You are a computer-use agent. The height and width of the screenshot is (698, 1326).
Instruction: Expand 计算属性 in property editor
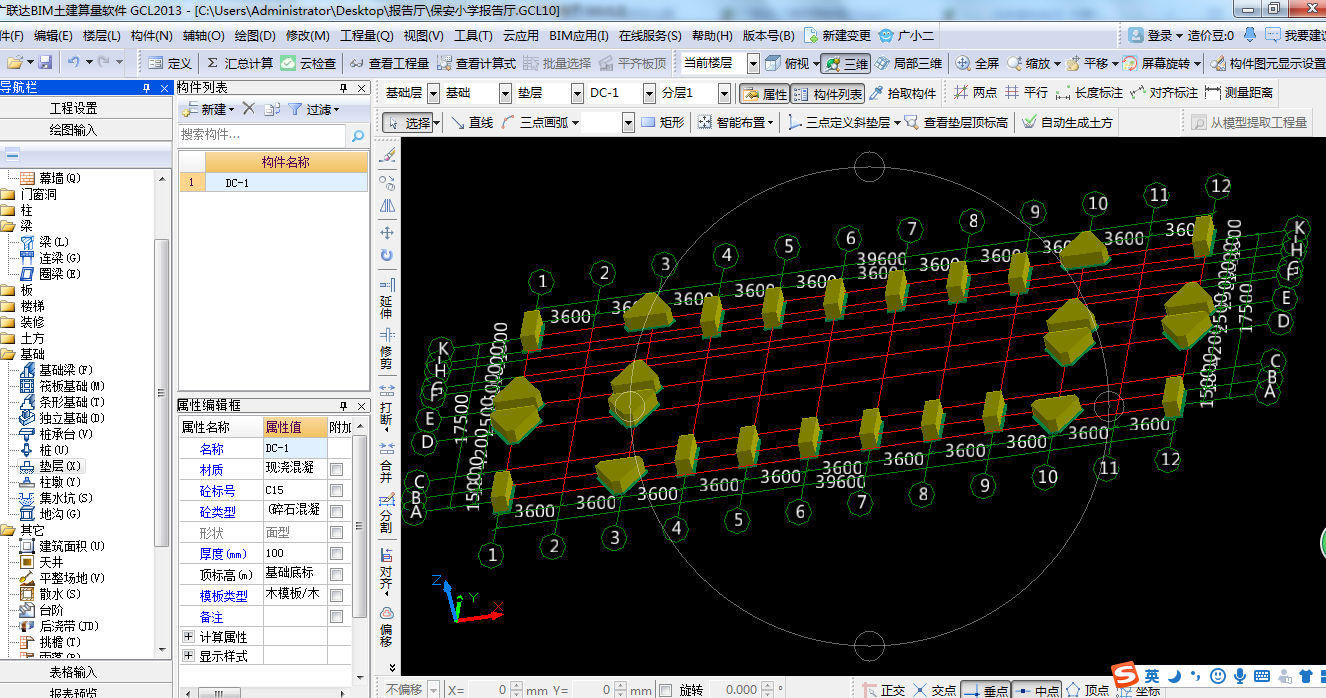[188, 636]
